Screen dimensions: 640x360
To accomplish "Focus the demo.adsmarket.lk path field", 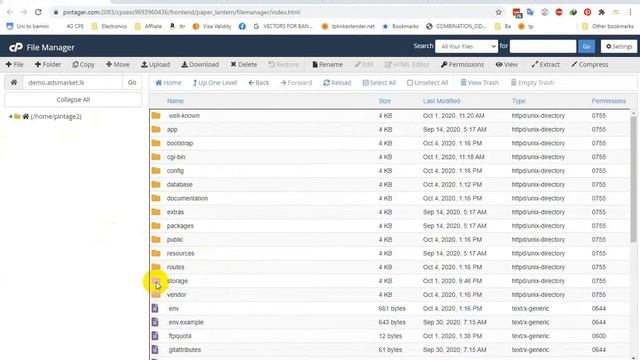I will 72,82.
